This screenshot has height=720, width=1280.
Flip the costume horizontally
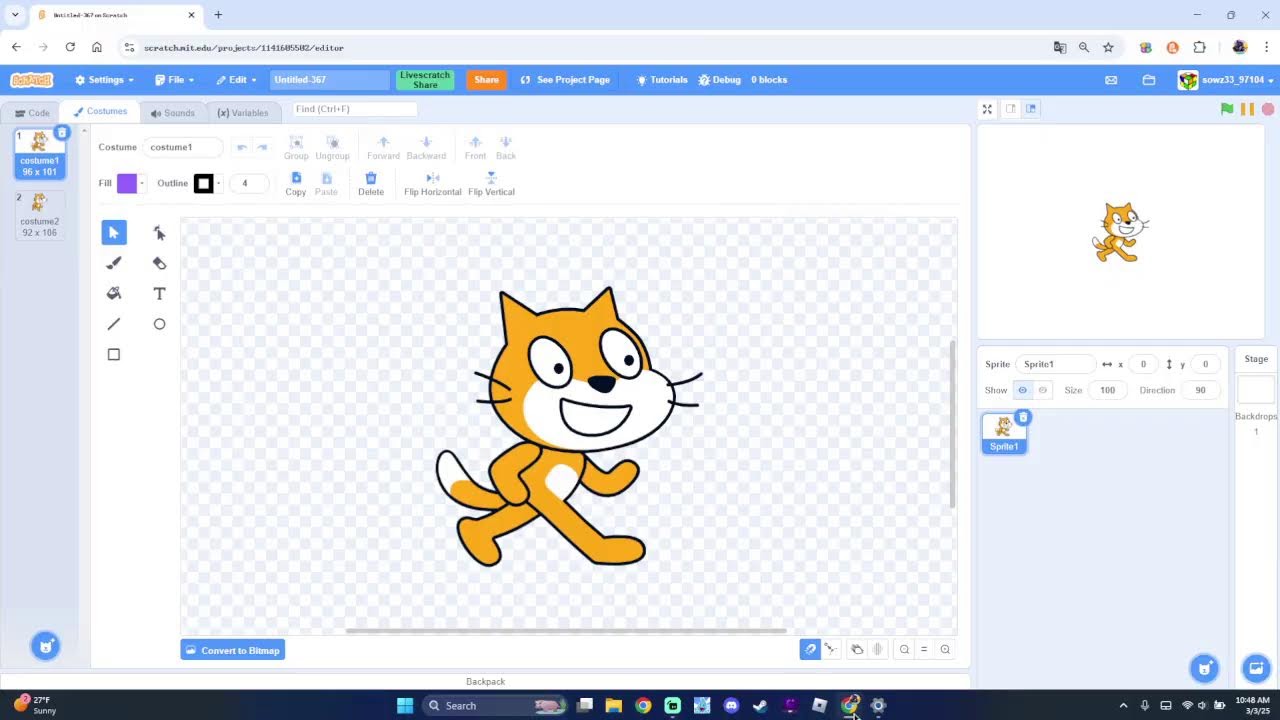point(433,184)
